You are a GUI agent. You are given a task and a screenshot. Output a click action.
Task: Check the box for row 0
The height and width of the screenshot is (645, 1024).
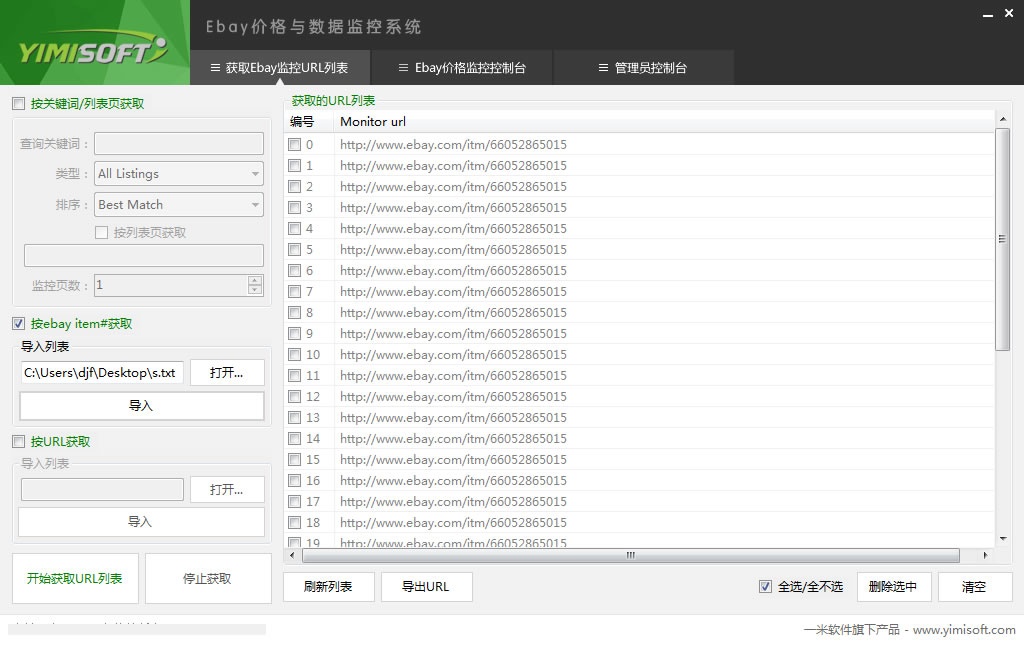point(295,145)
